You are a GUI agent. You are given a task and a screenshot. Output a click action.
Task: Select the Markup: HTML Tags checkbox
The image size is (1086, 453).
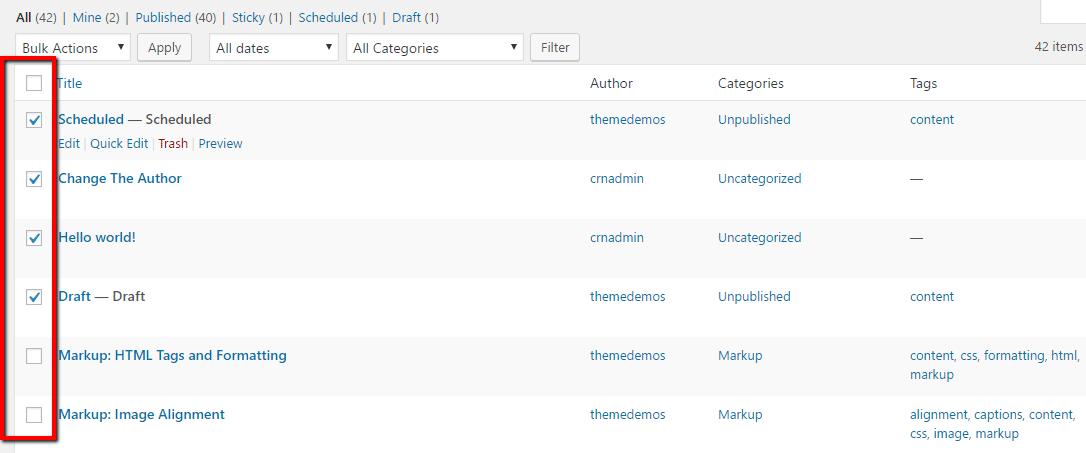[34, 356]
